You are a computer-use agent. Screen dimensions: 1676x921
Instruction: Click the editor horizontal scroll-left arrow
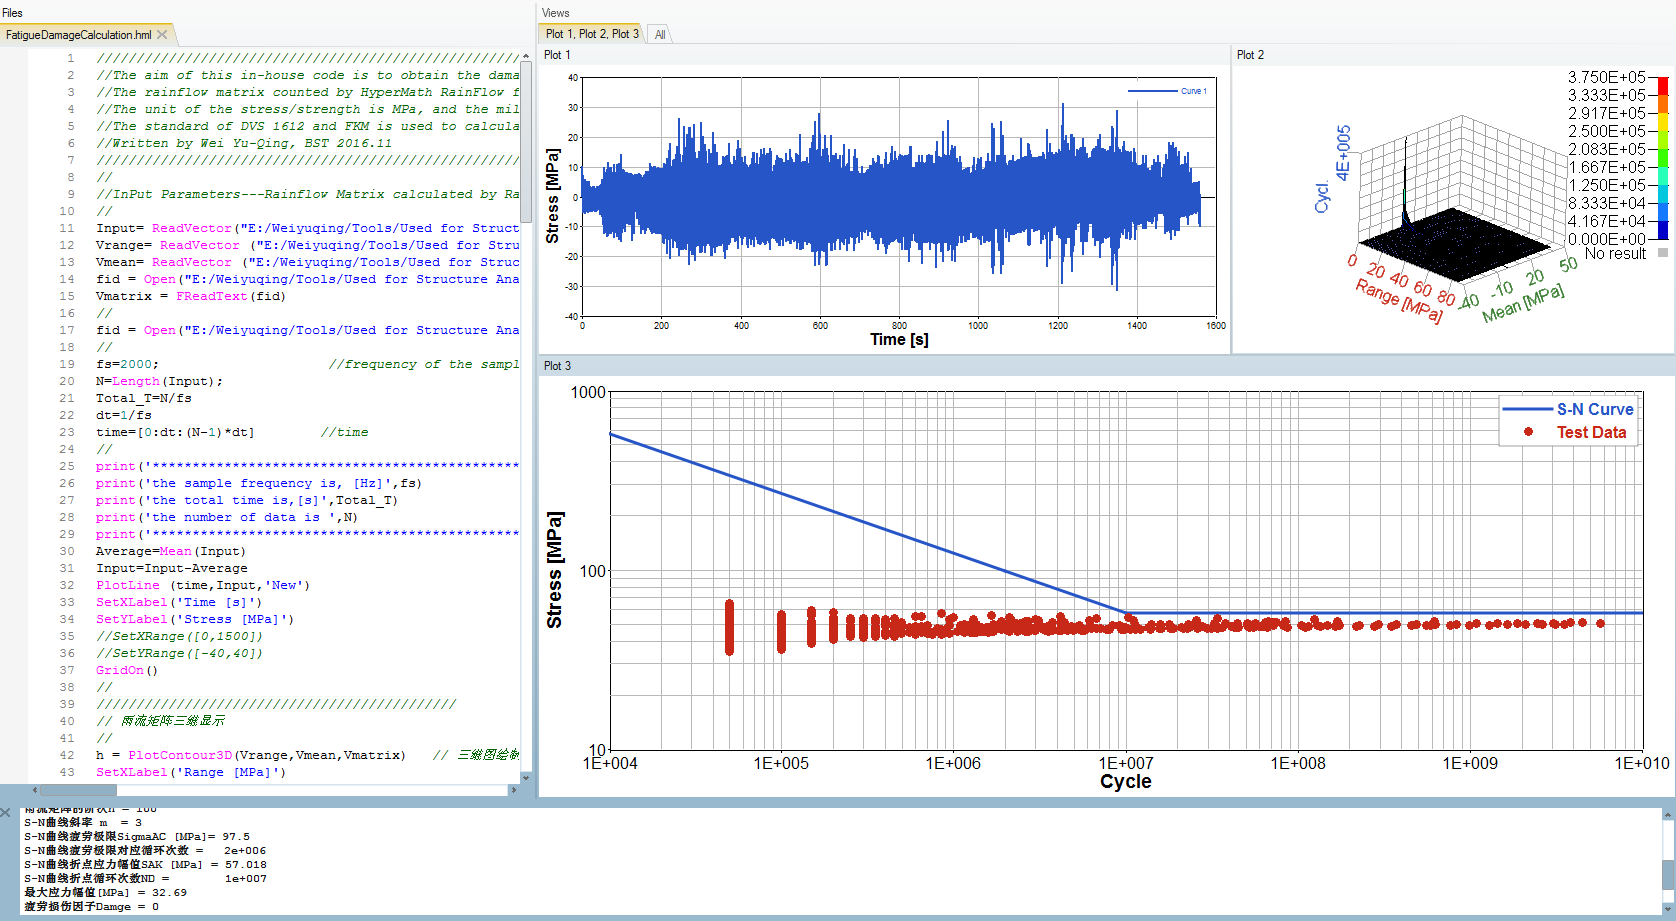point(34,790)
